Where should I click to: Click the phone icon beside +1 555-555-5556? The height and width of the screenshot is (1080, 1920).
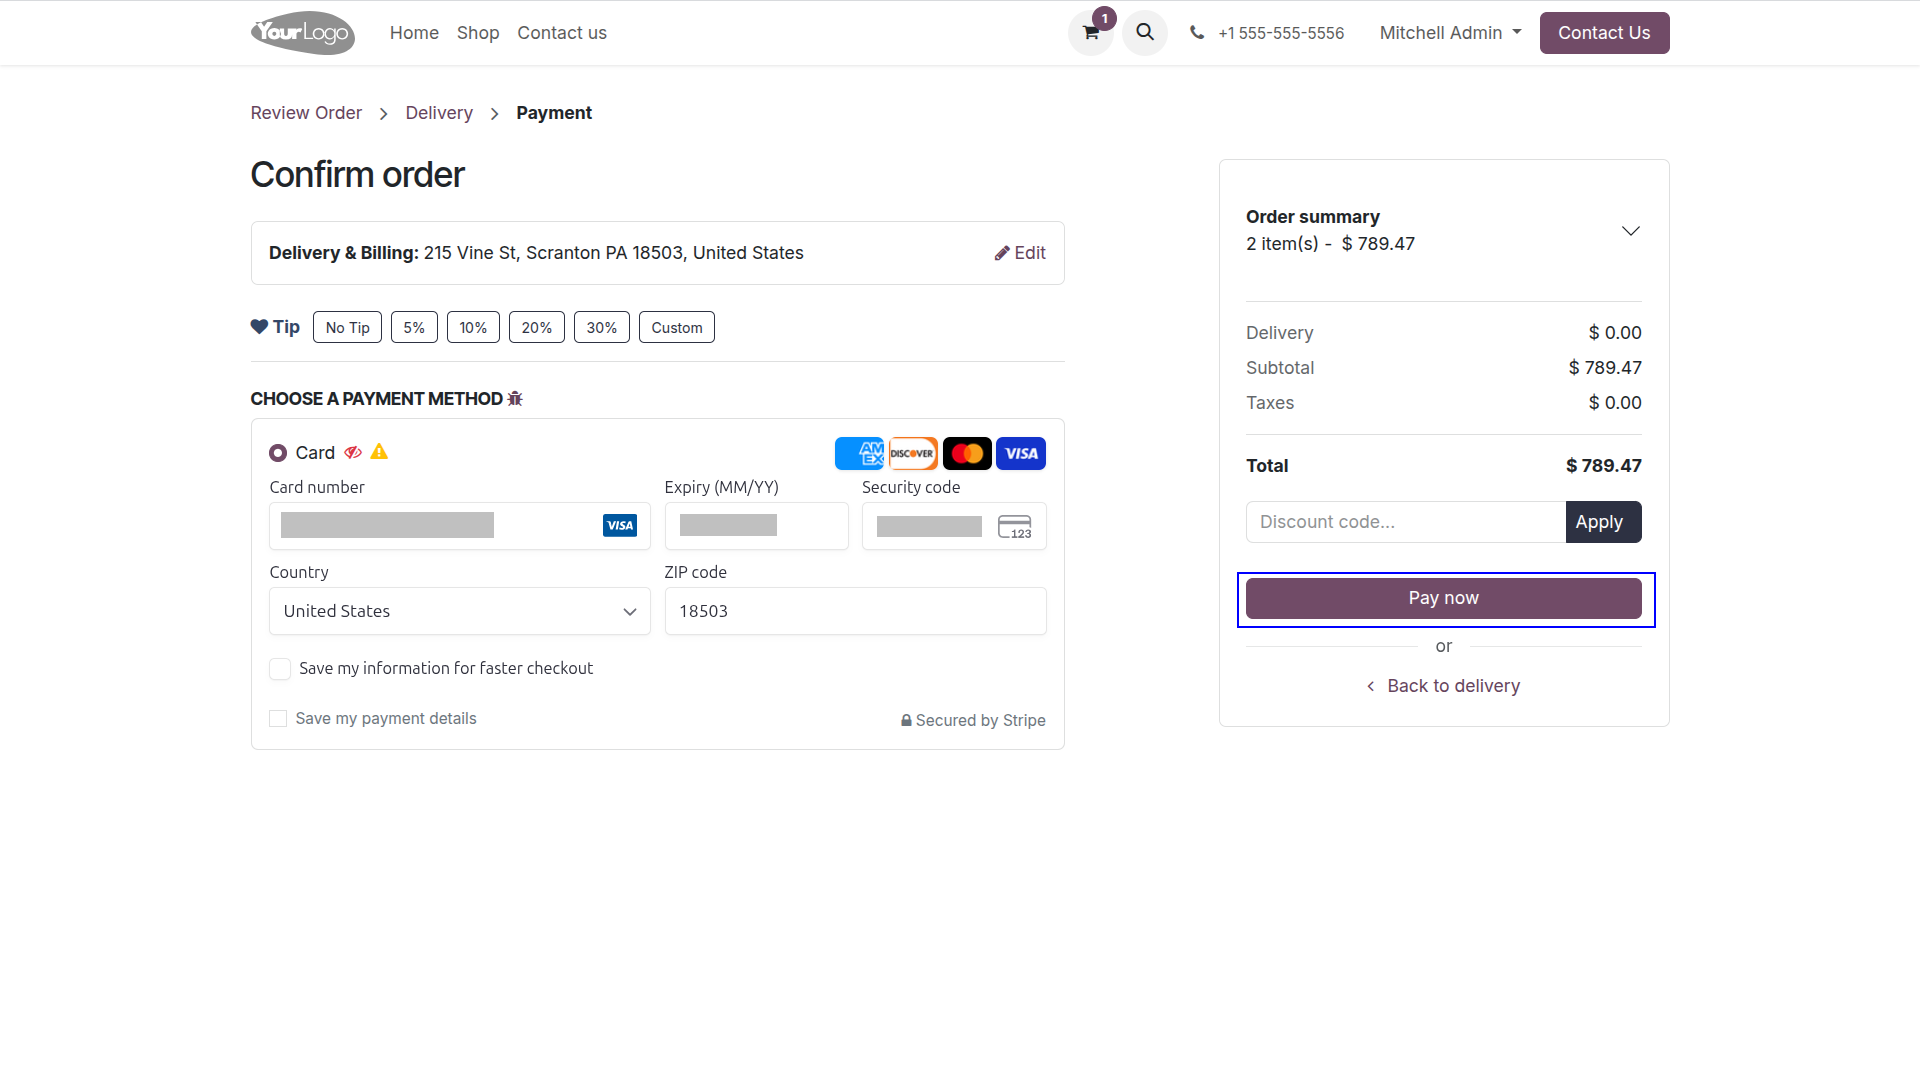(x=1196, y=33)
